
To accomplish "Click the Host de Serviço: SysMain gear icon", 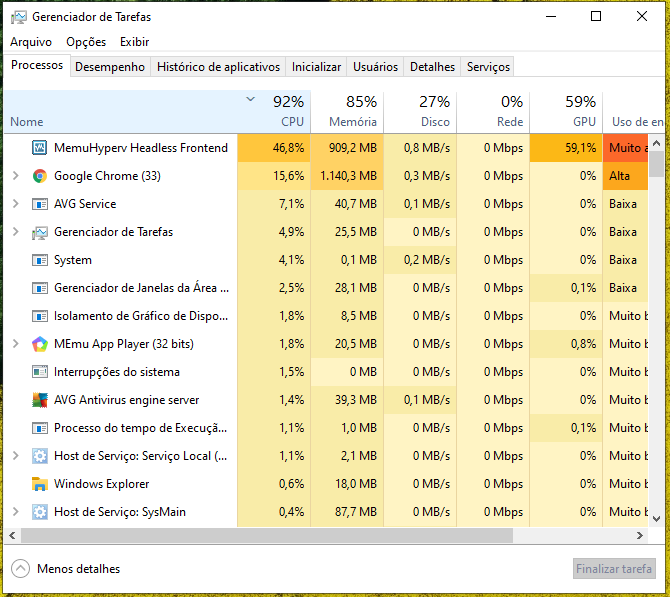I will (40, 512).
